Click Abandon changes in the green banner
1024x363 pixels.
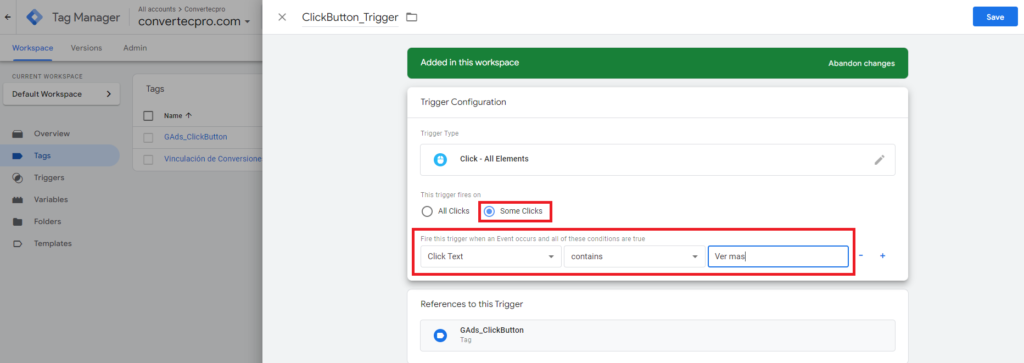[861, 63]
